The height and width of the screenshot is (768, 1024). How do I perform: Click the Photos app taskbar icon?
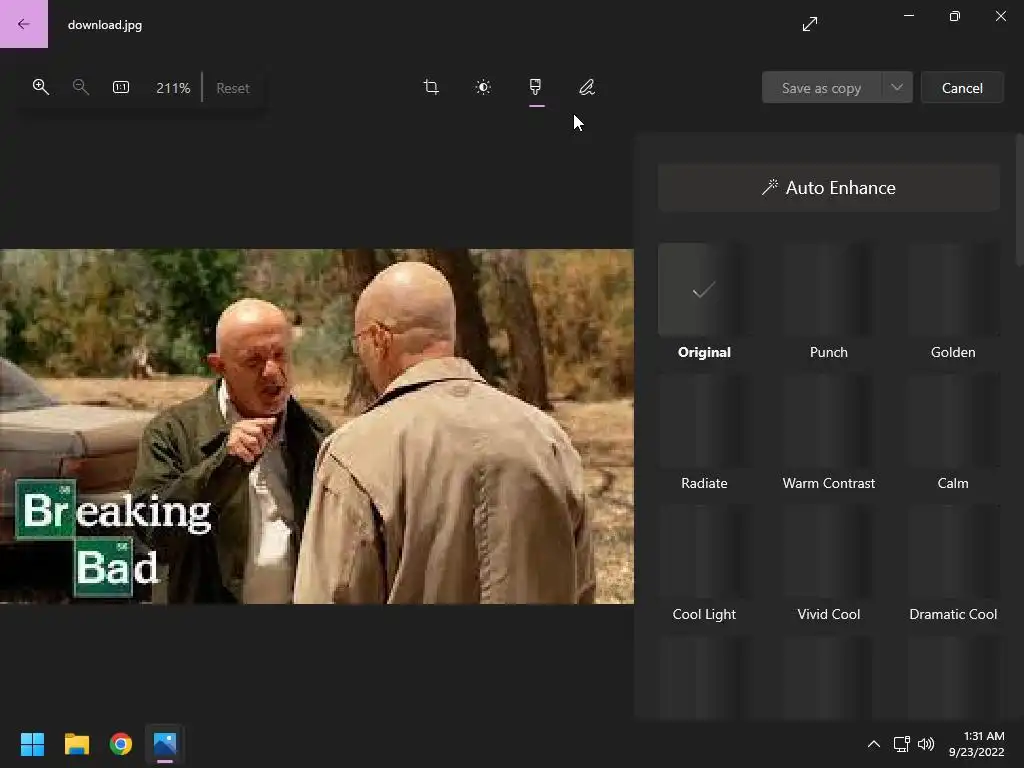pos(165,744)
